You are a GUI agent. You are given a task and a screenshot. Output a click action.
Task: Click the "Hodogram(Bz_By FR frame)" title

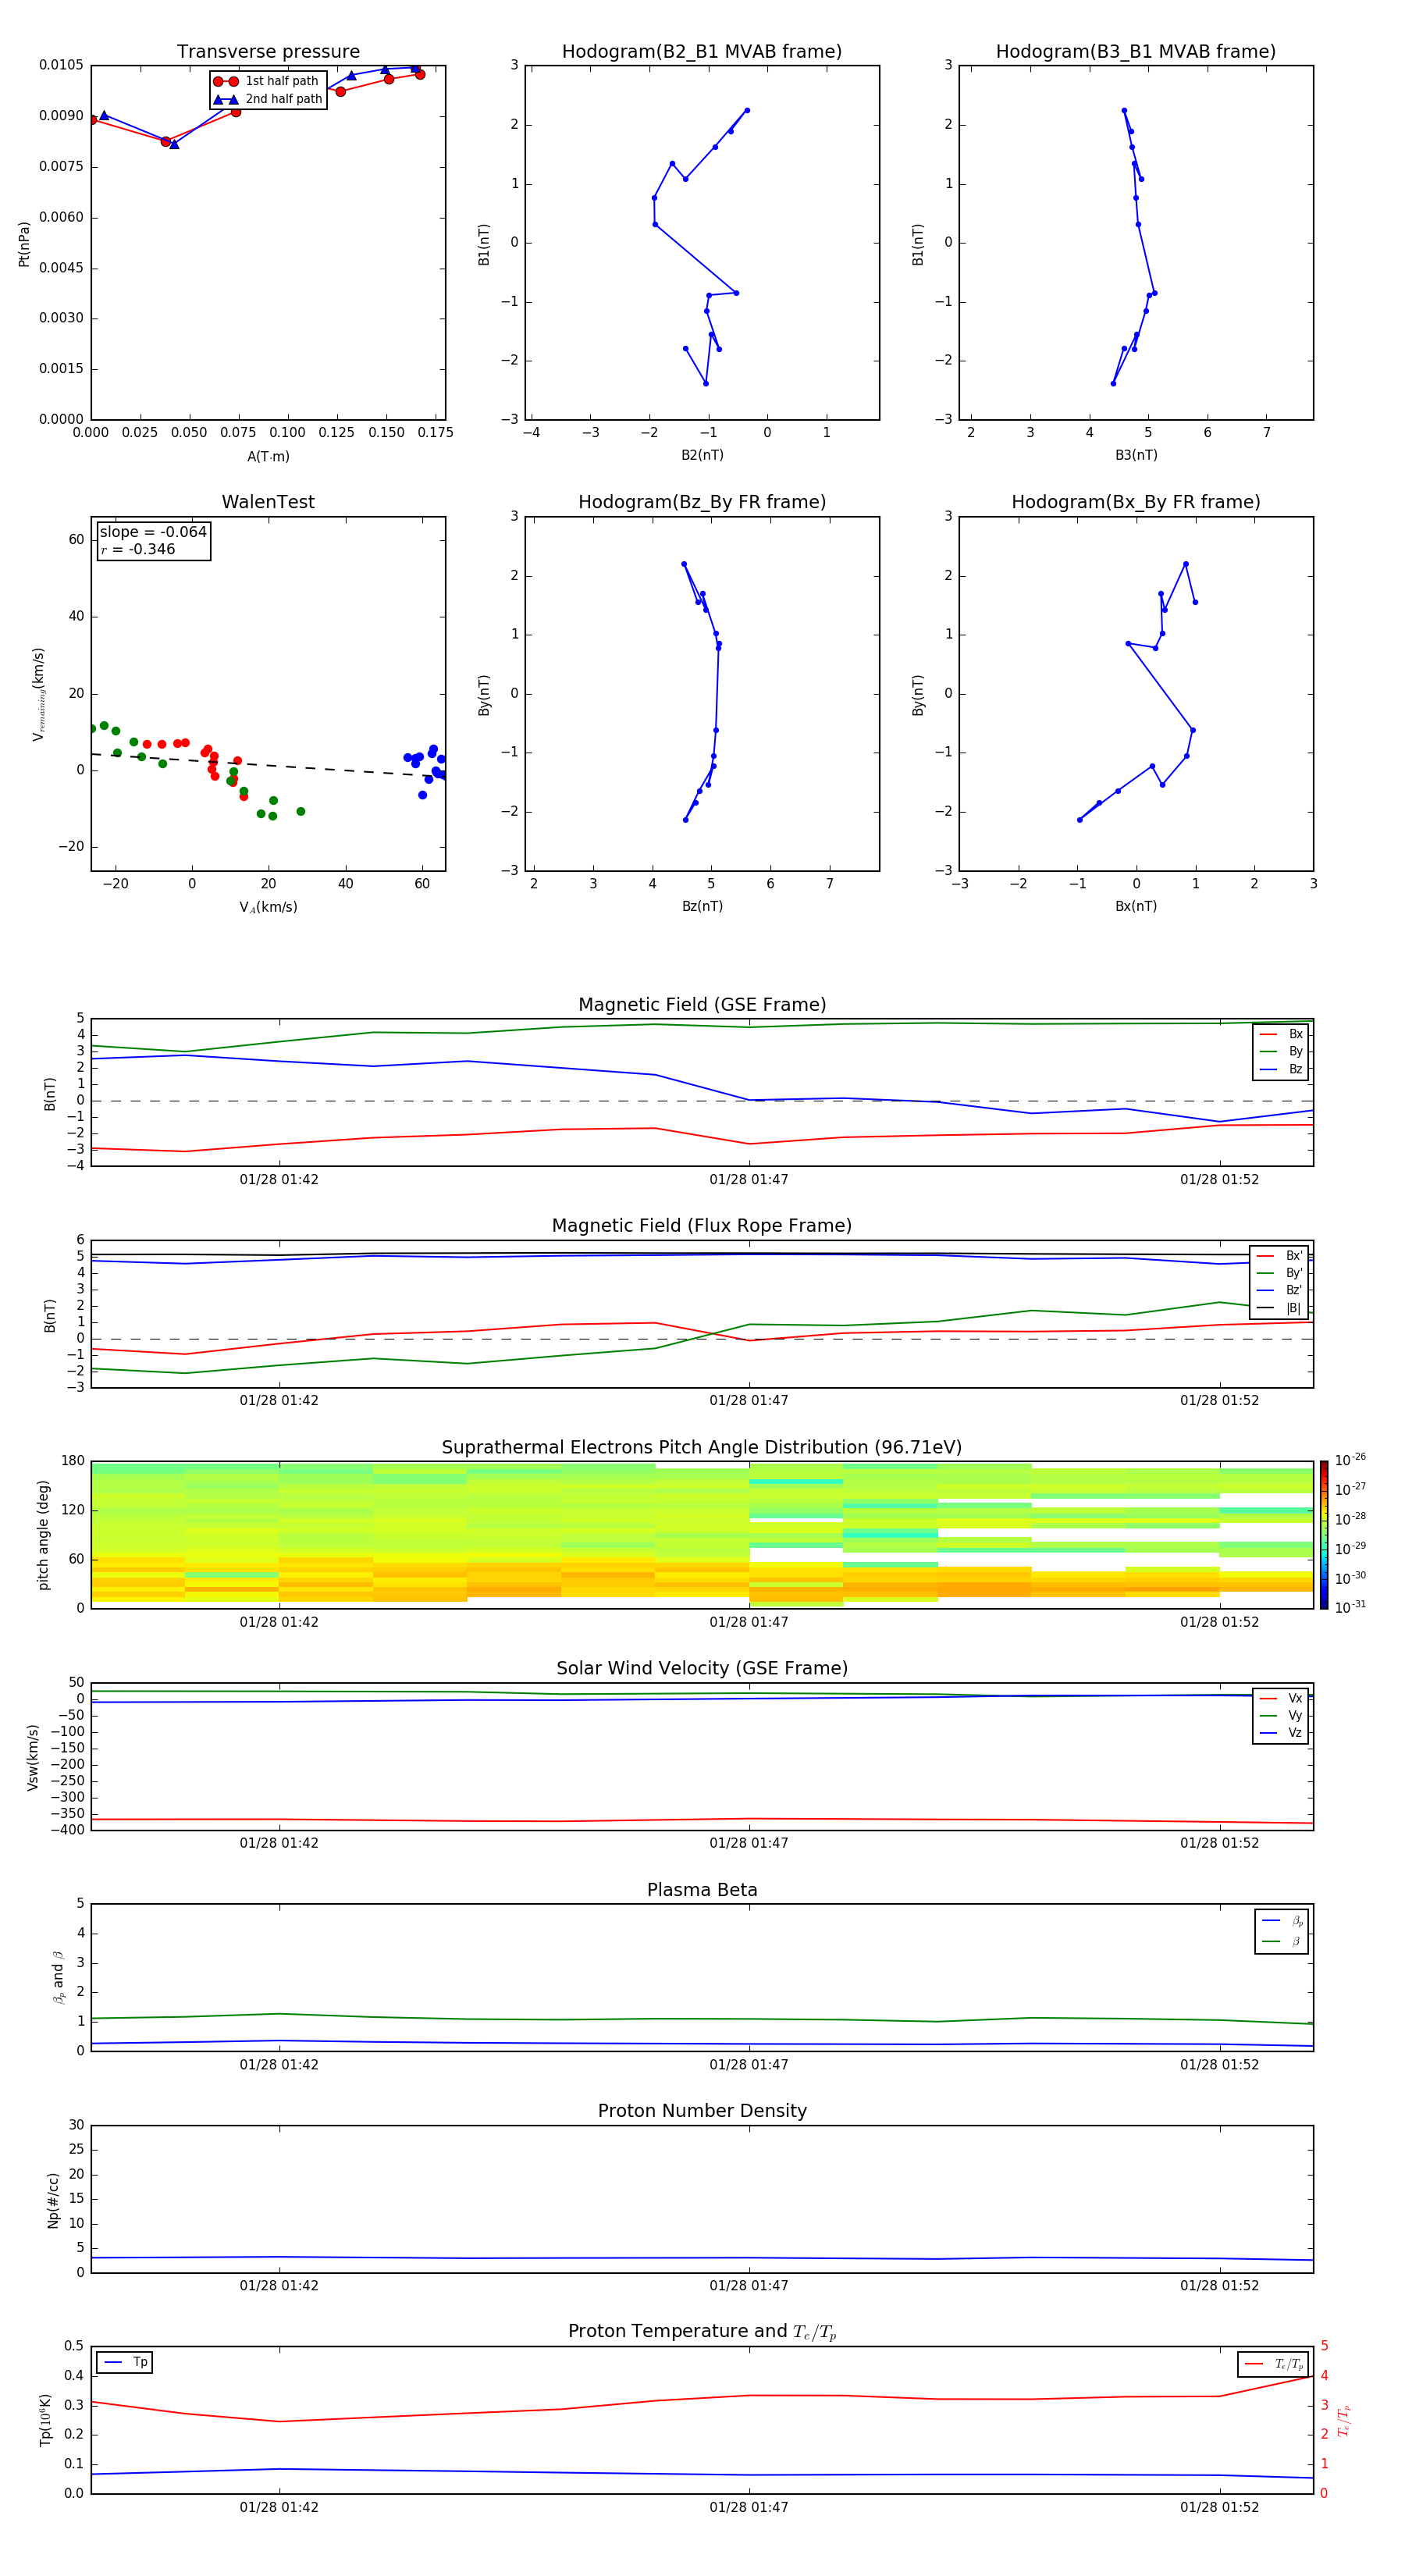coord(702,502)
